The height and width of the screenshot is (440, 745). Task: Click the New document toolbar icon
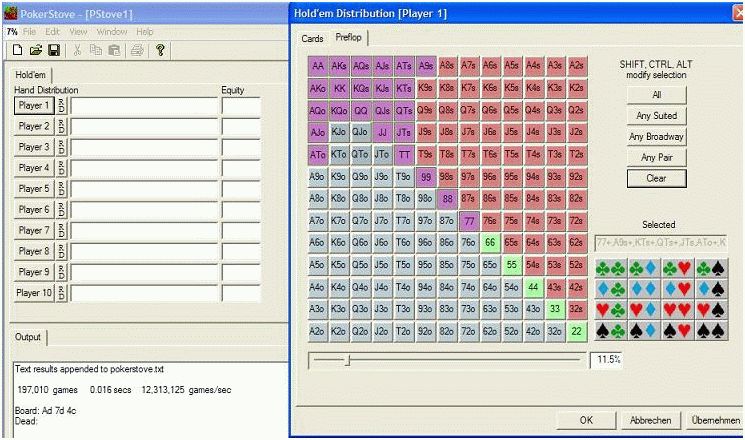tap(18, 50)
